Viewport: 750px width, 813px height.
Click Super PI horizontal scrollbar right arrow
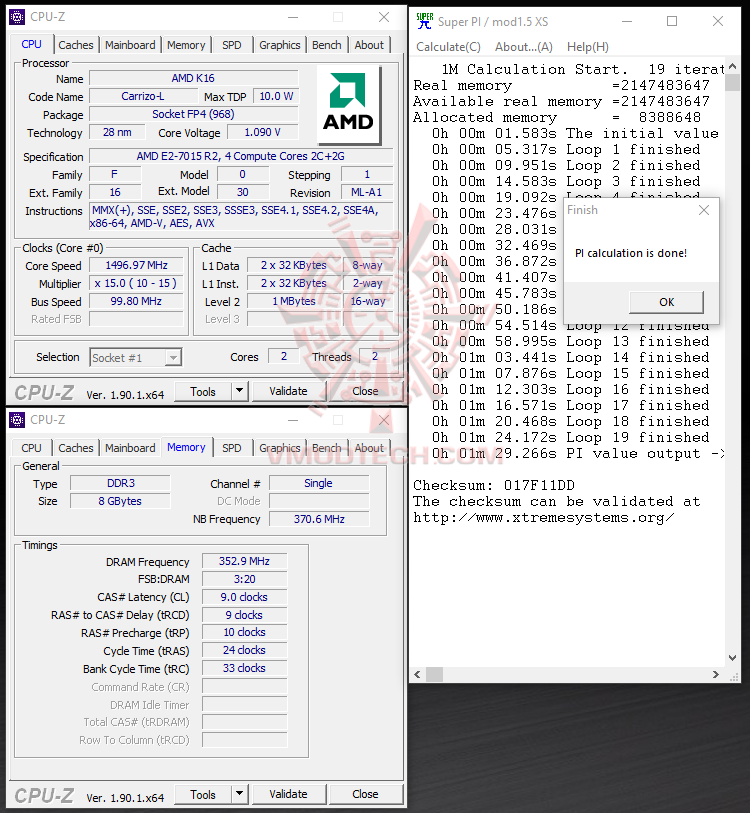(716, 675)
